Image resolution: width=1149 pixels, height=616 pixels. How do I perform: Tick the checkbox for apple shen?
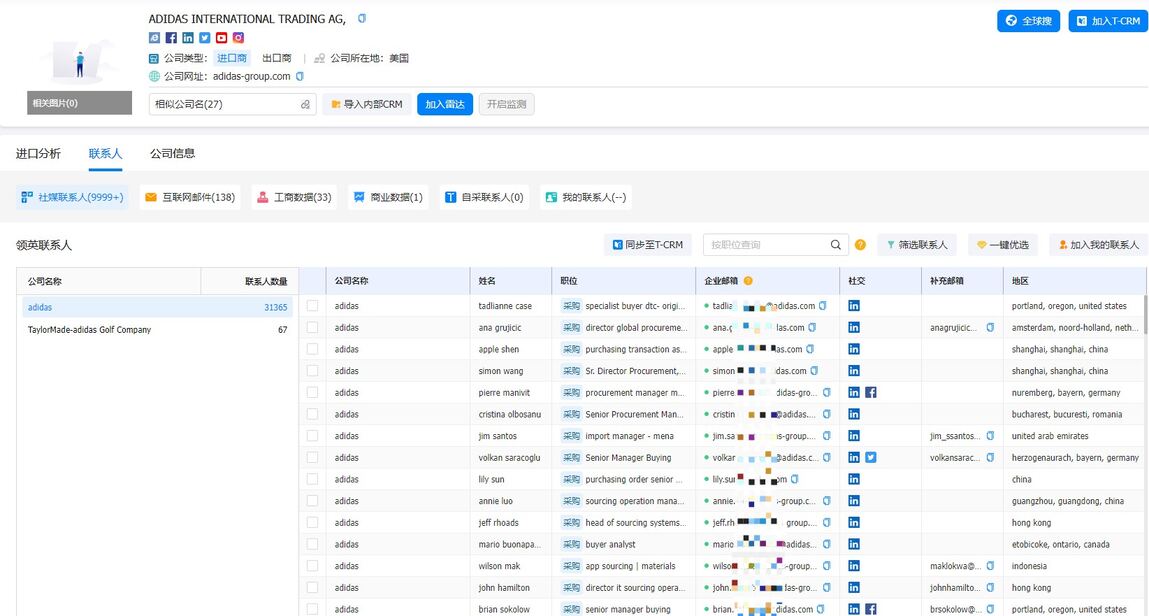[x=312, y=349]
